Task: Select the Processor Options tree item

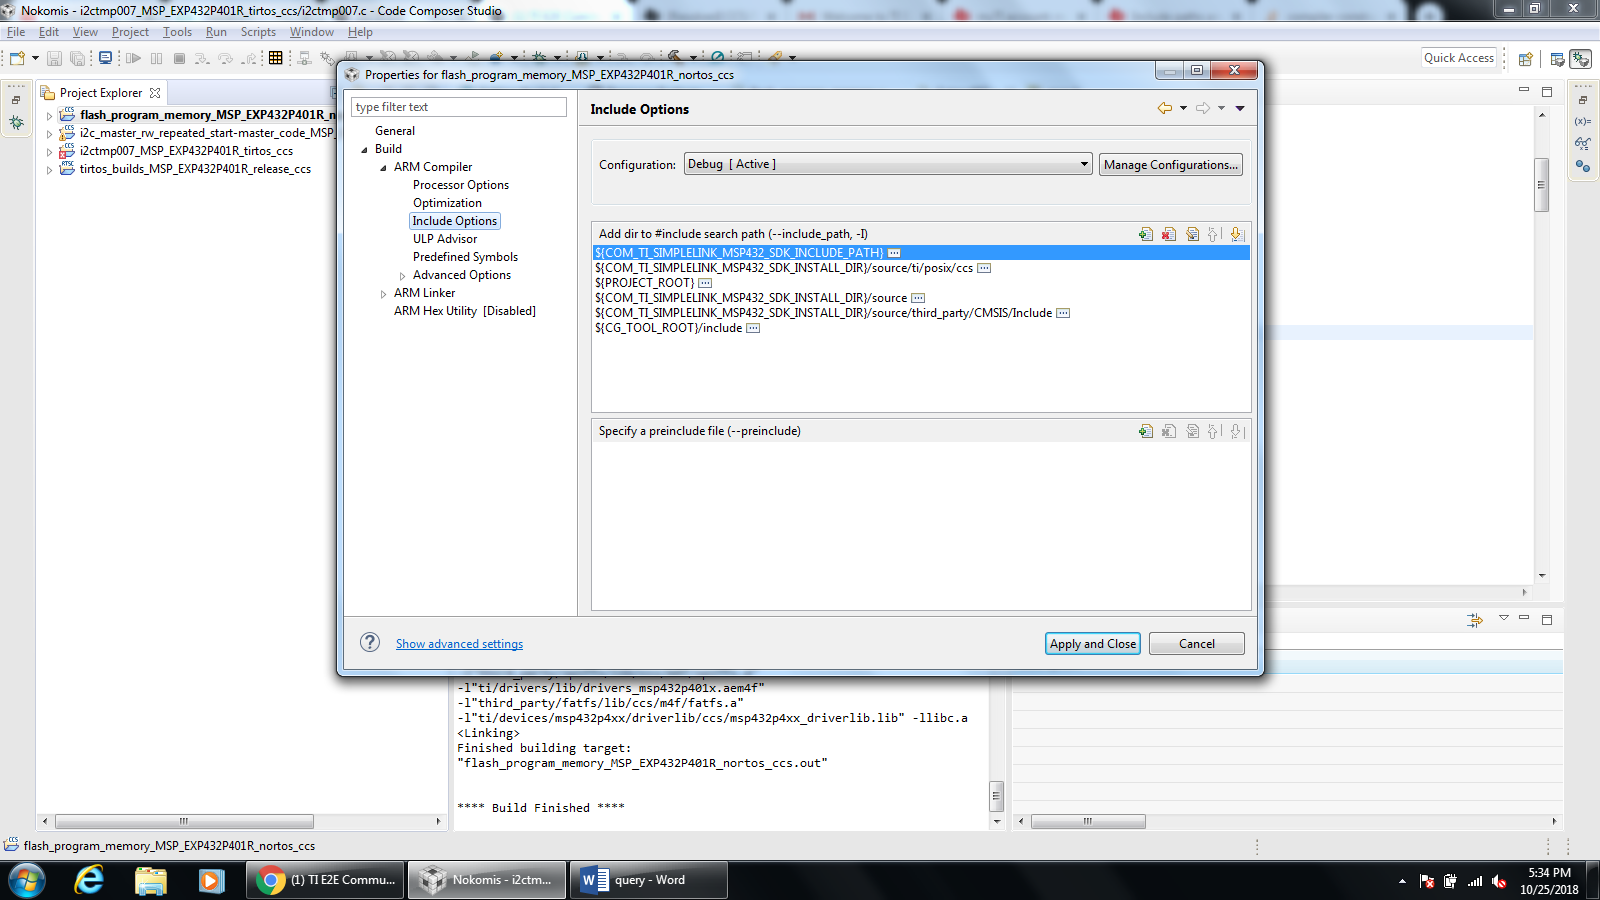Action: [x=461, y=185]
